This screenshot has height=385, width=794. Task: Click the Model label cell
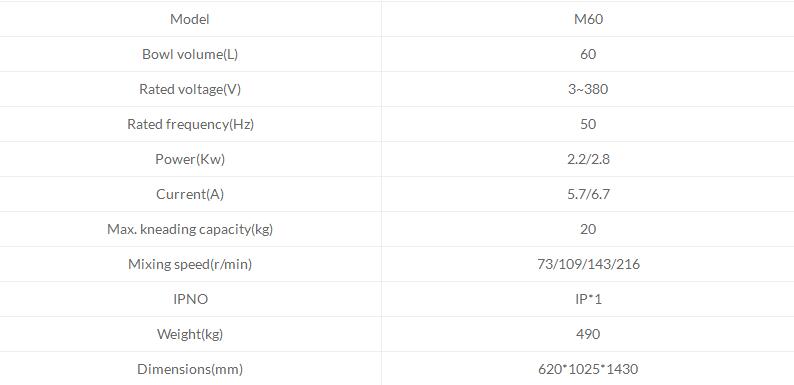190,19
